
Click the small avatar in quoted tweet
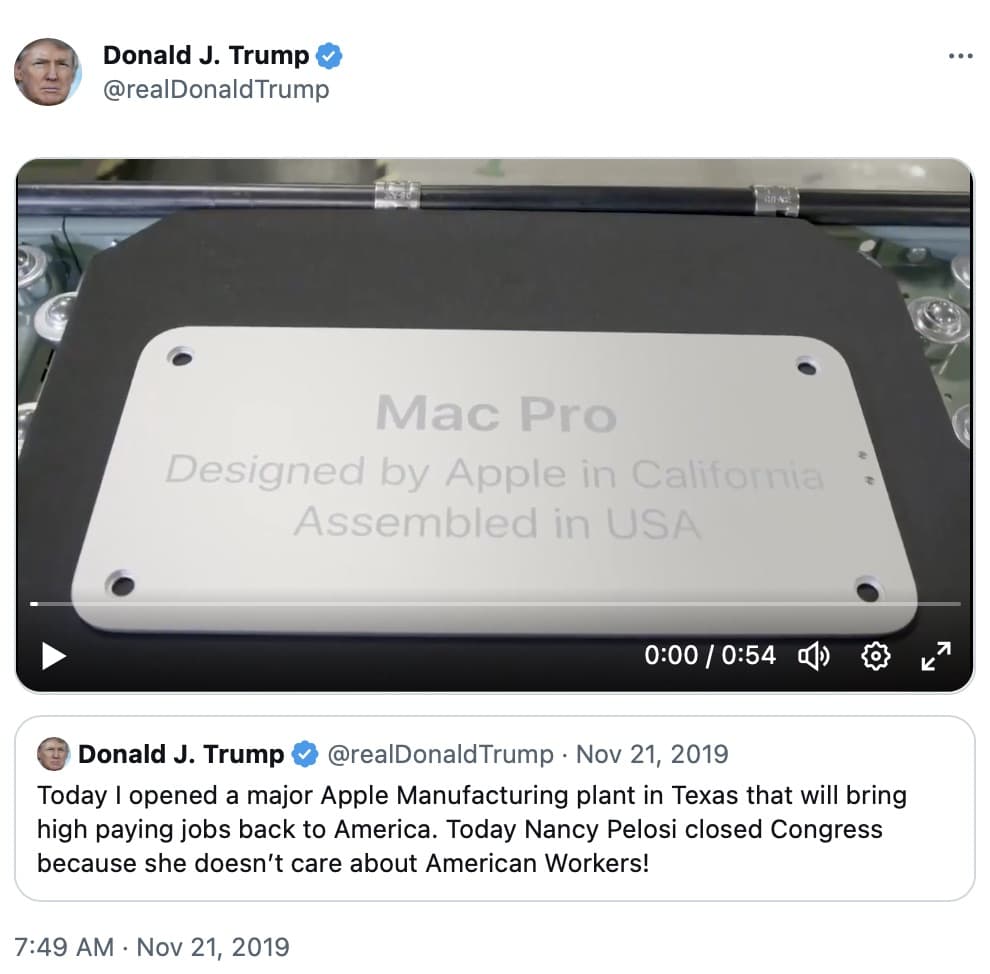53,754
